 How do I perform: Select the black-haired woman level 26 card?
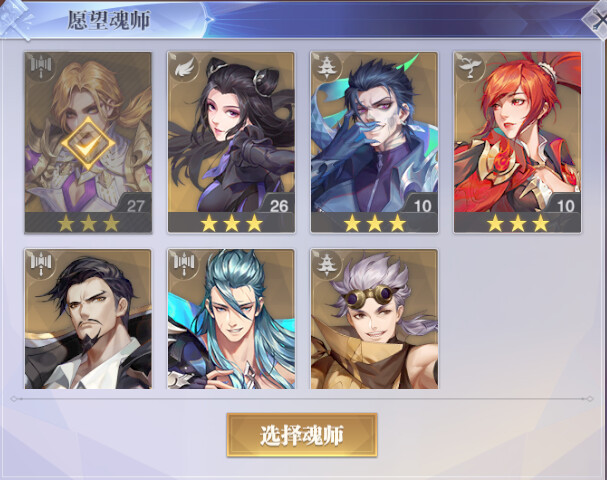click(231, 142)
